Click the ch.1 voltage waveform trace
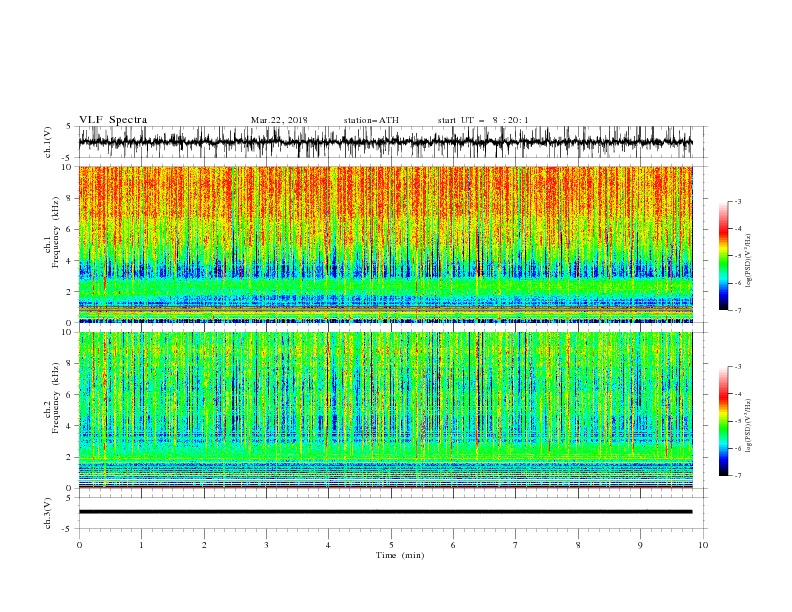This screenshot has height=612, width=792. [x=385, y=142]
